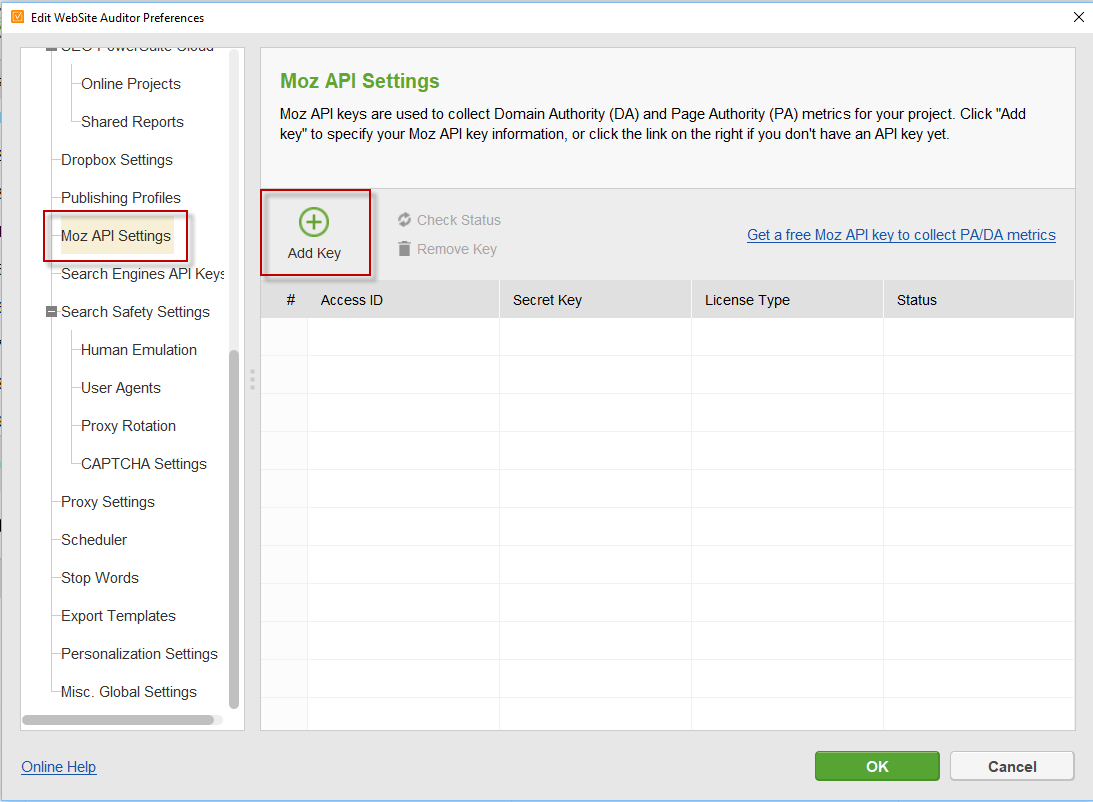Select Moz API Settings in sidebar
1093x802 pixels.
[x=116, y=236]
